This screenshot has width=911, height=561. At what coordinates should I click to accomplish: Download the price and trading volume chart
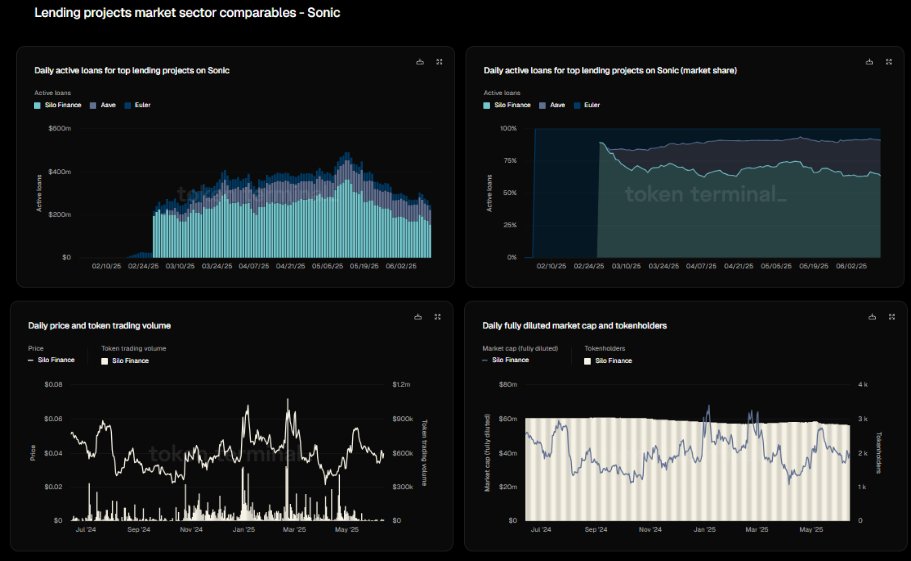click(418, 317)
